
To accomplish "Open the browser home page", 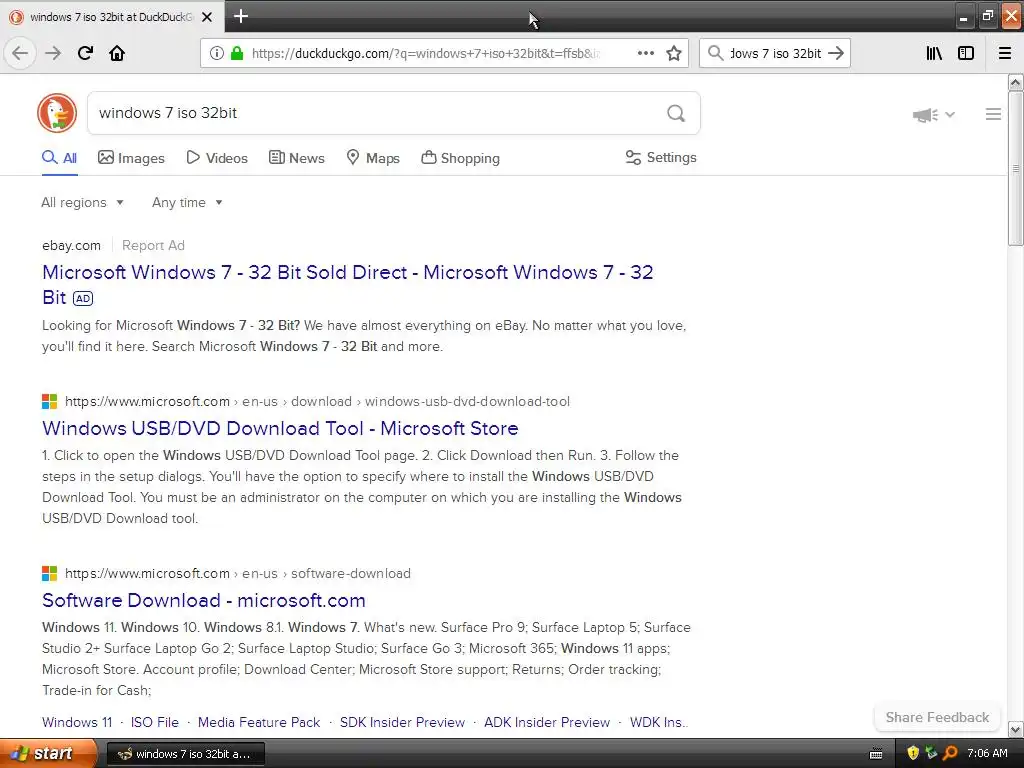I will (x=117, y=53).
